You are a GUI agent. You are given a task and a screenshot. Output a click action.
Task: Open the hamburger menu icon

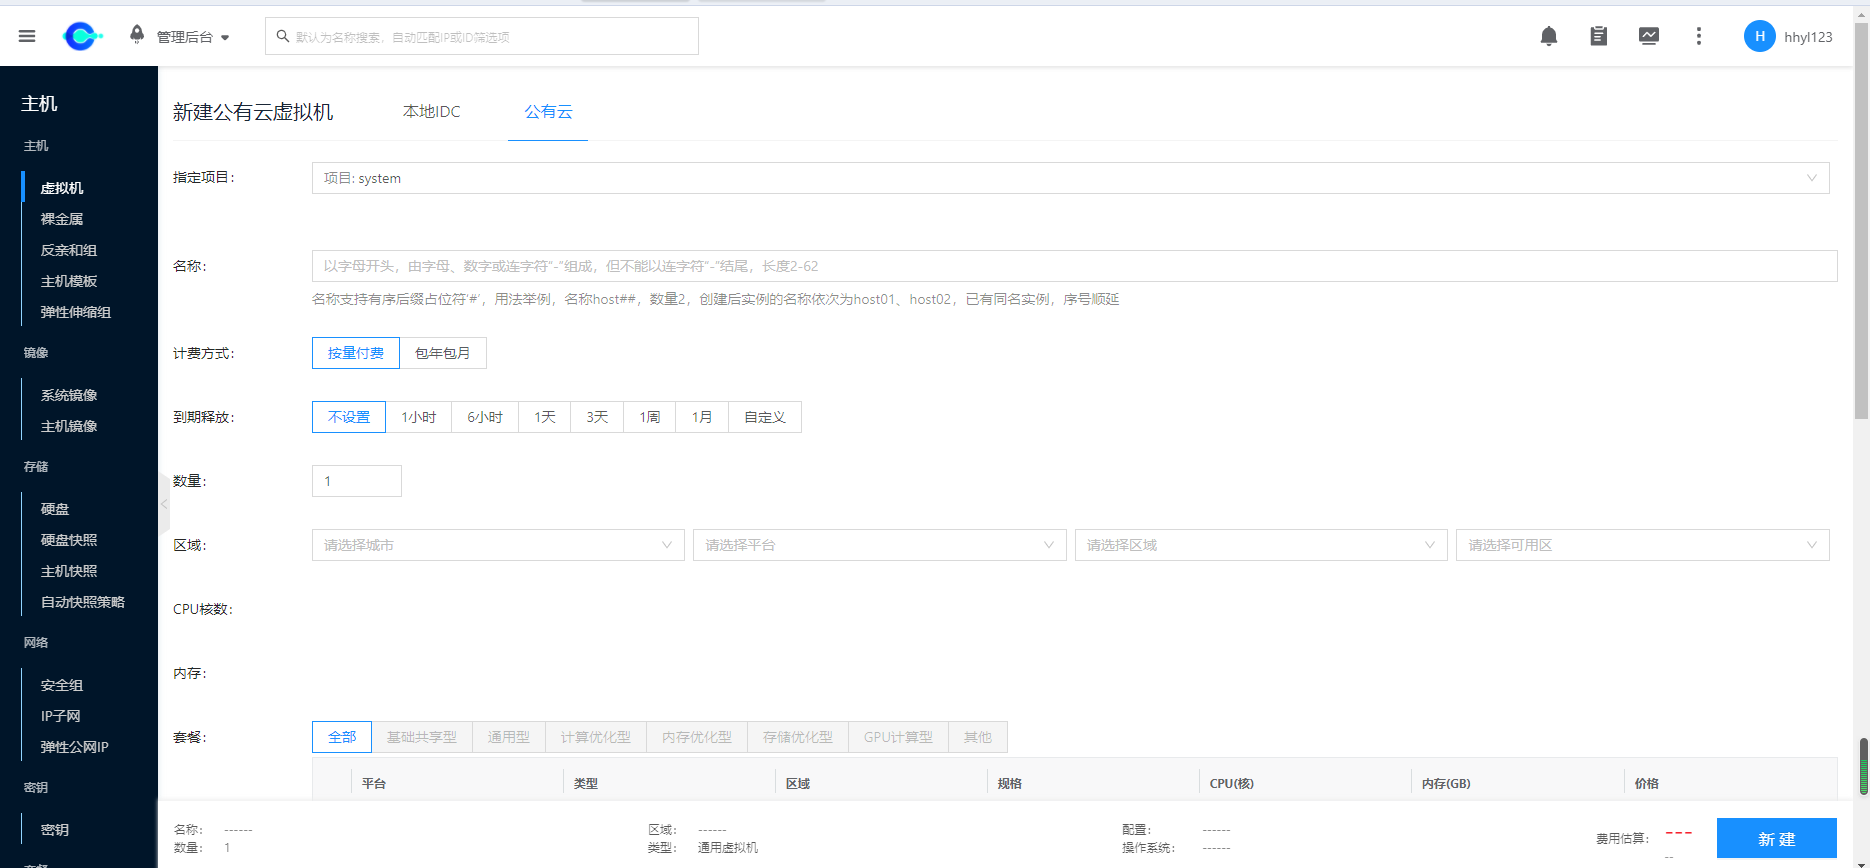click(27, 36)
